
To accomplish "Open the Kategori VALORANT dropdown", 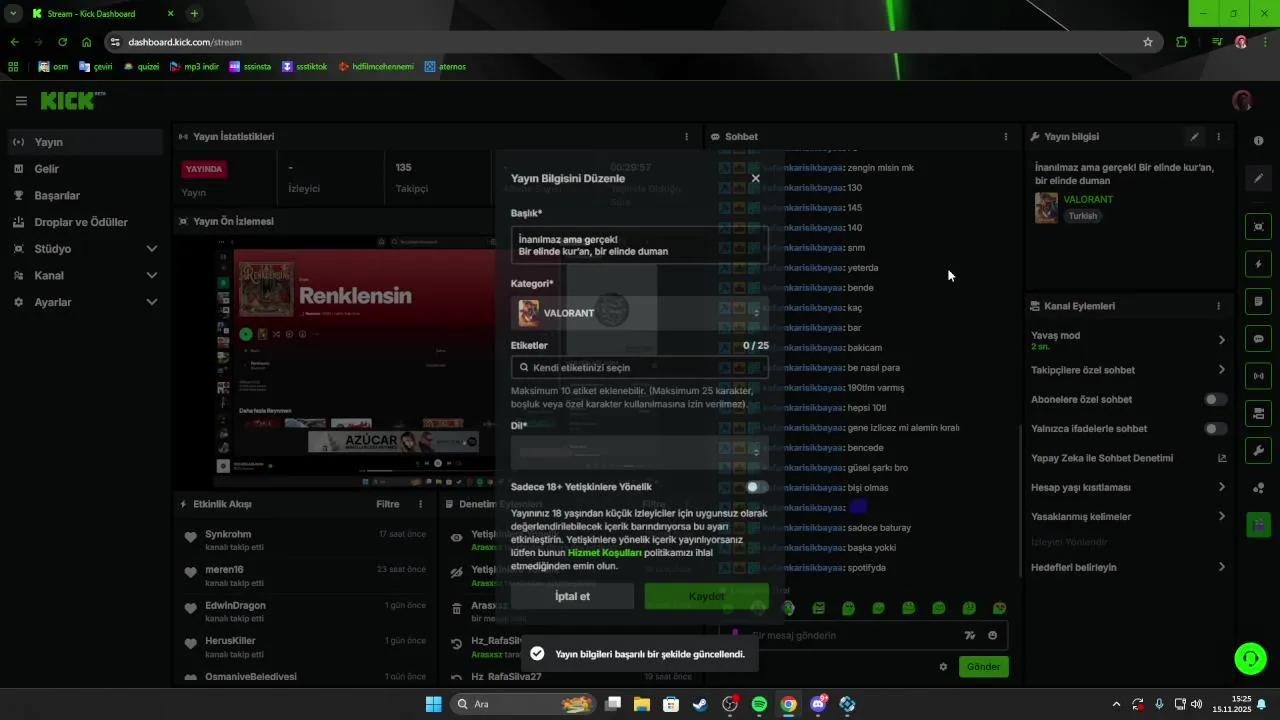I will click(x=640, y=313).
